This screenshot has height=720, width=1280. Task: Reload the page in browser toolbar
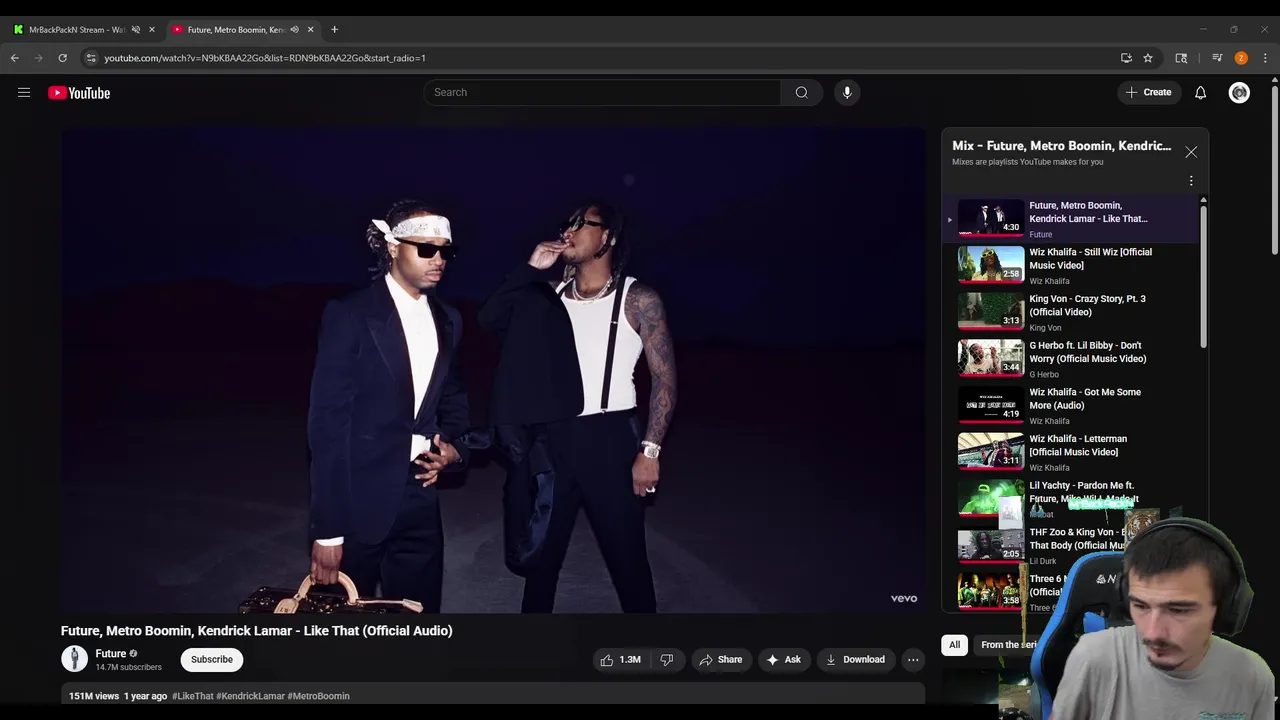(x=62, y=58)
